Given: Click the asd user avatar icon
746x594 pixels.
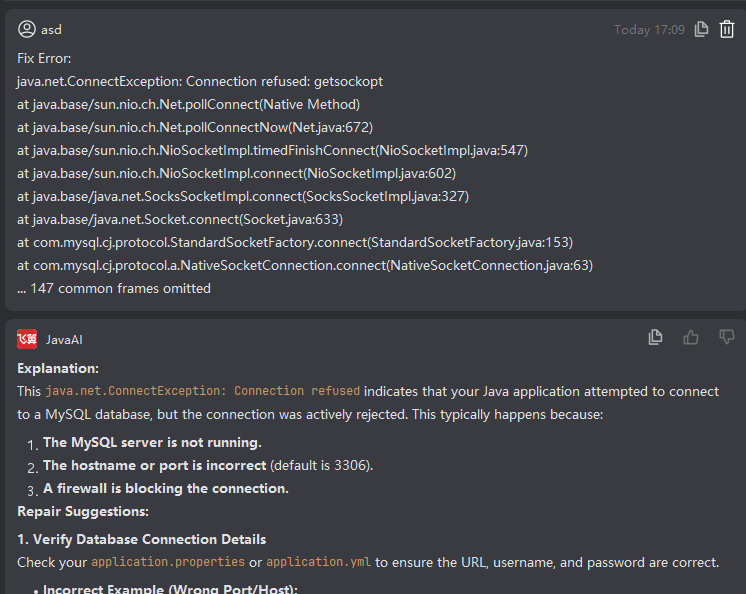Looking at the screenshot, I should coord(27,29).
